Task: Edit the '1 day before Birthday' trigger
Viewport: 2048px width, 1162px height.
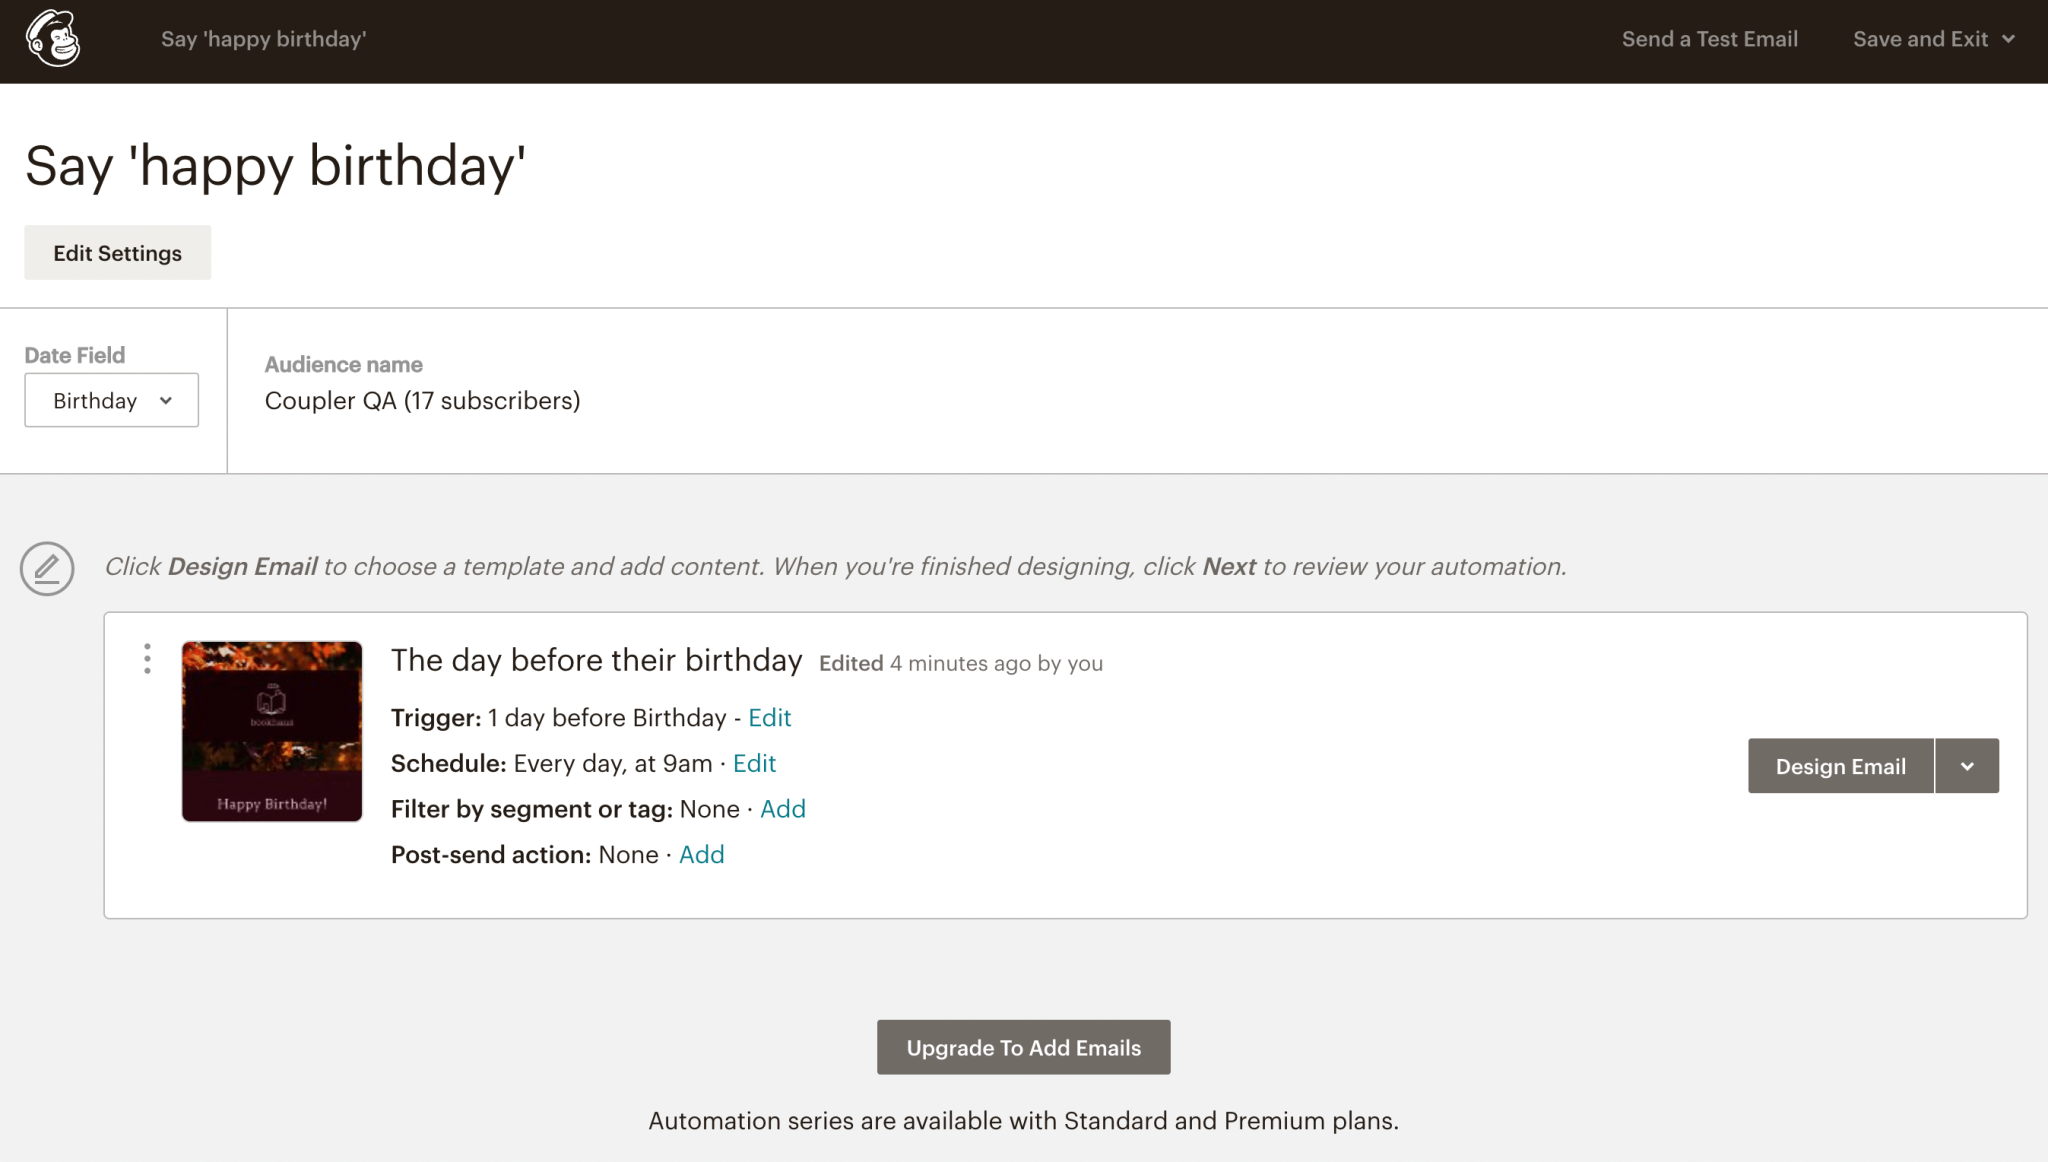Action: 769,717
